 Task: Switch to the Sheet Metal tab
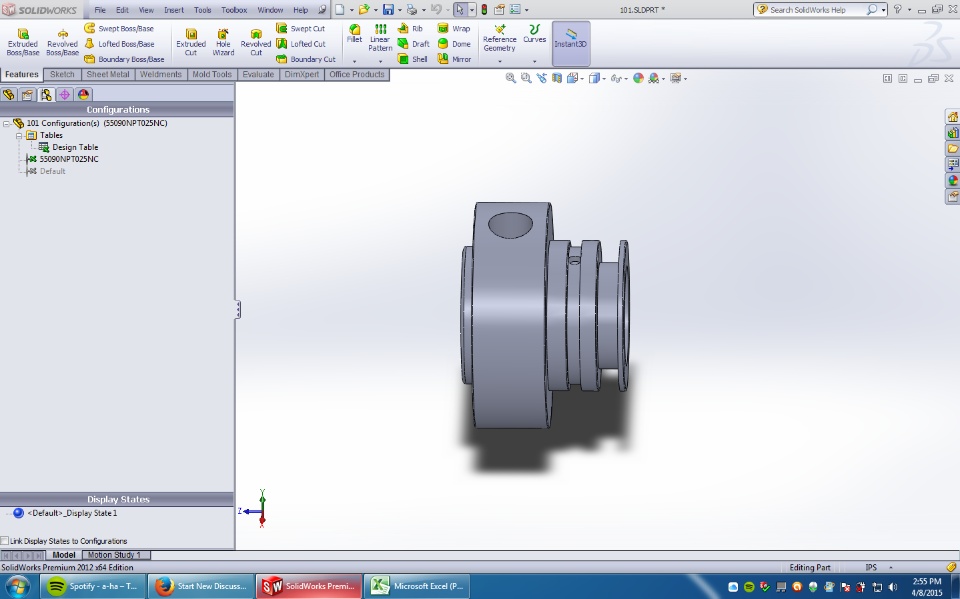coord(108,74)
